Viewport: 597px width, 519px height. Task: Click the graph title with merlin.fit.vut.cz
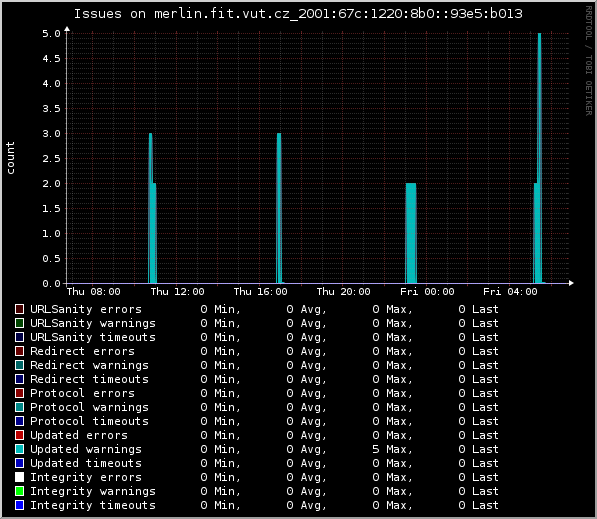pos(298,14)
